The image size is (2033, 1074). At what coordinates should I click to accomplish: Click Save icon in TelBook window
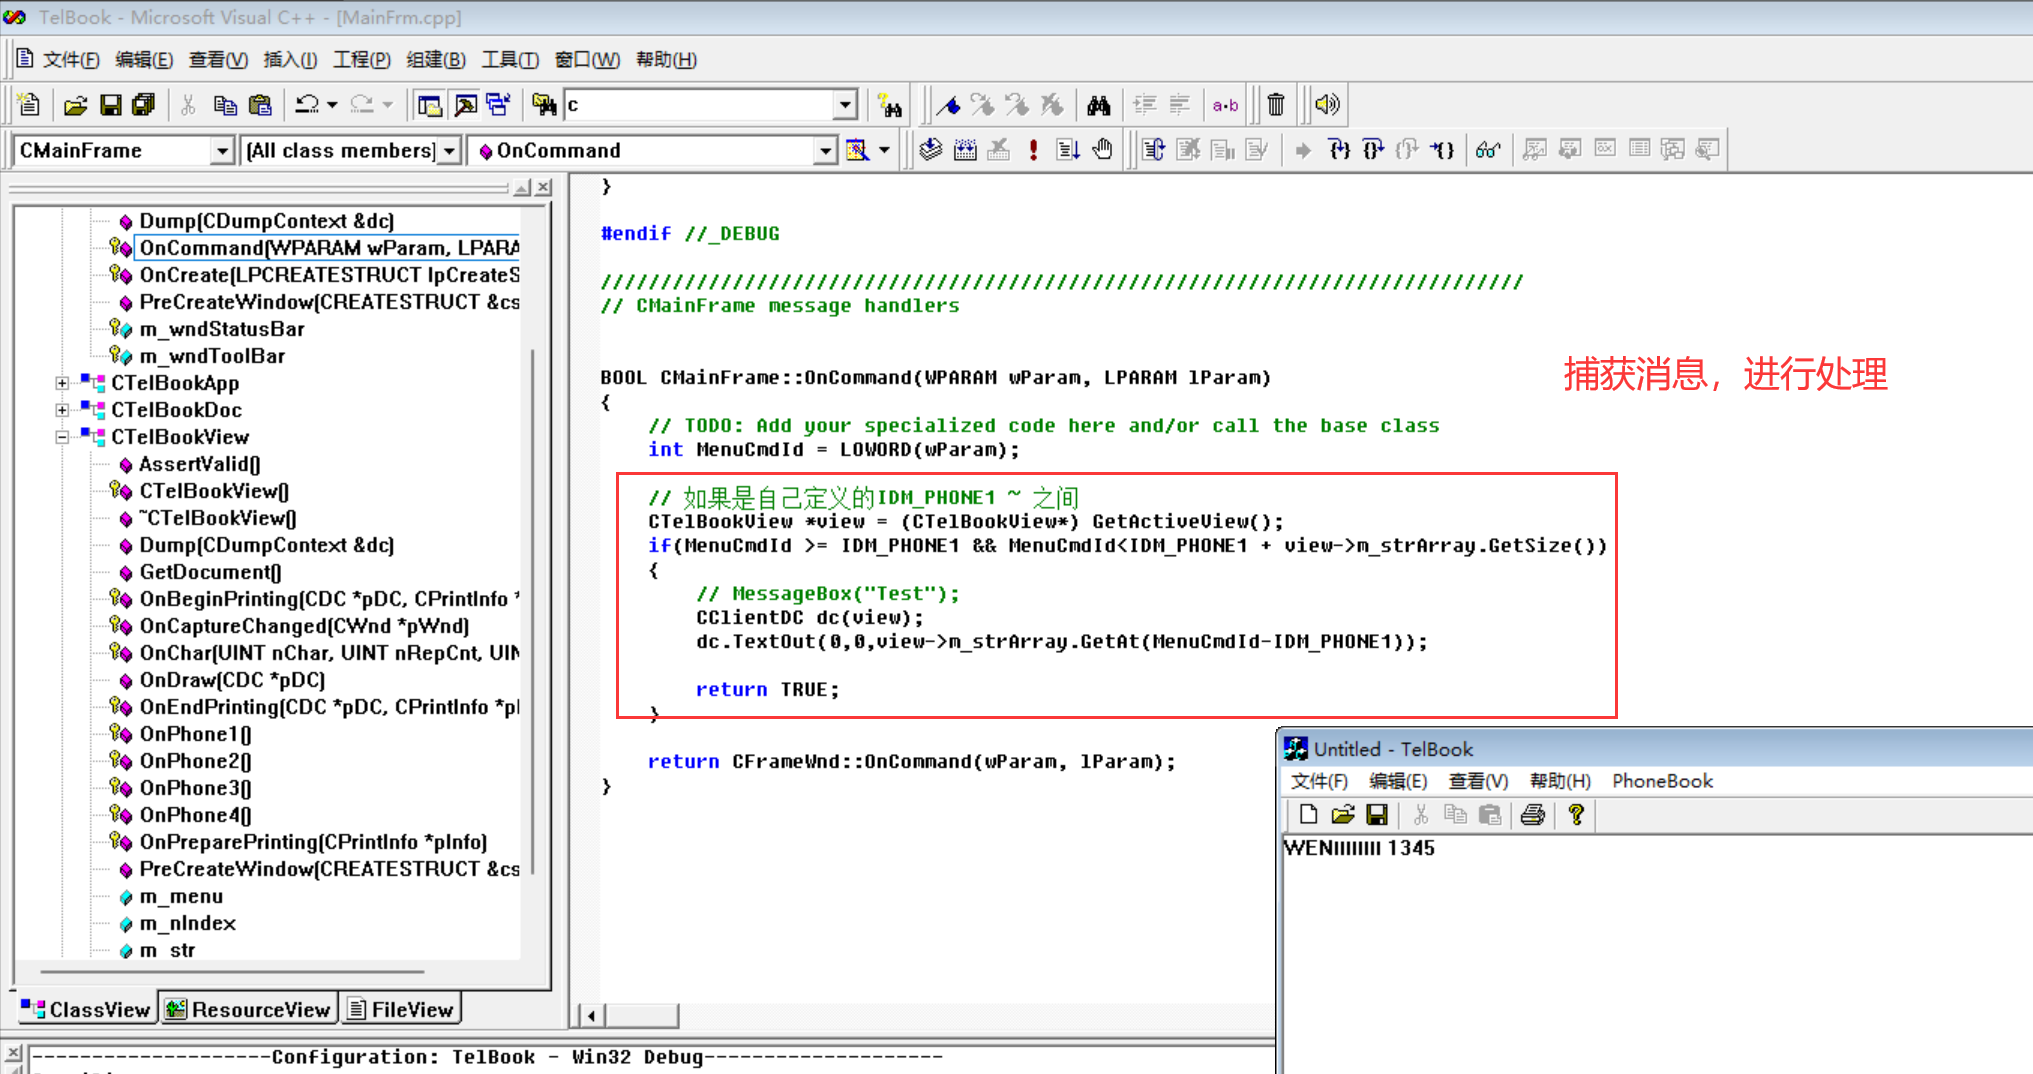[1377, 815]
